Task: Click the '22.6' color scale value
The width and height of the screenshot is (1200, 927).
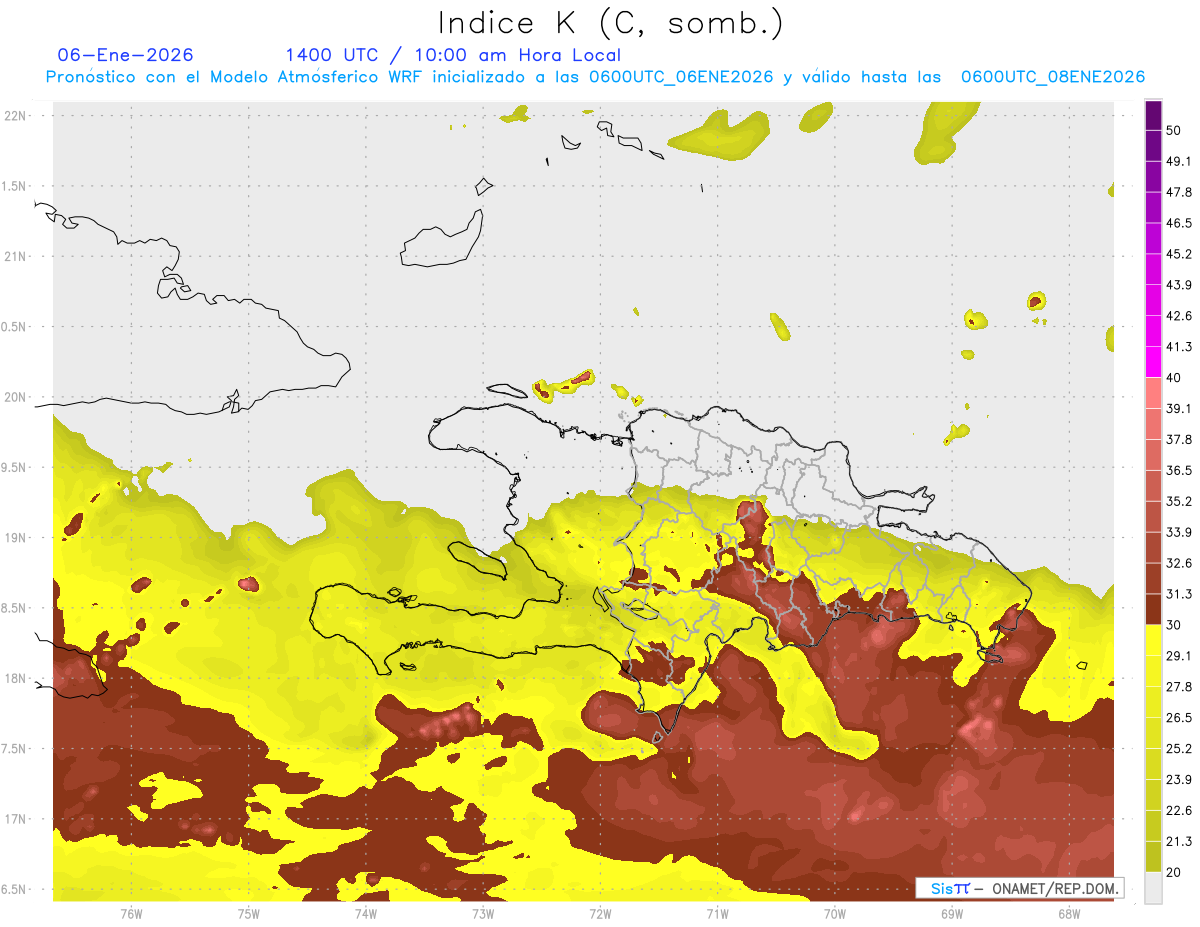Action: (1179, 811)
